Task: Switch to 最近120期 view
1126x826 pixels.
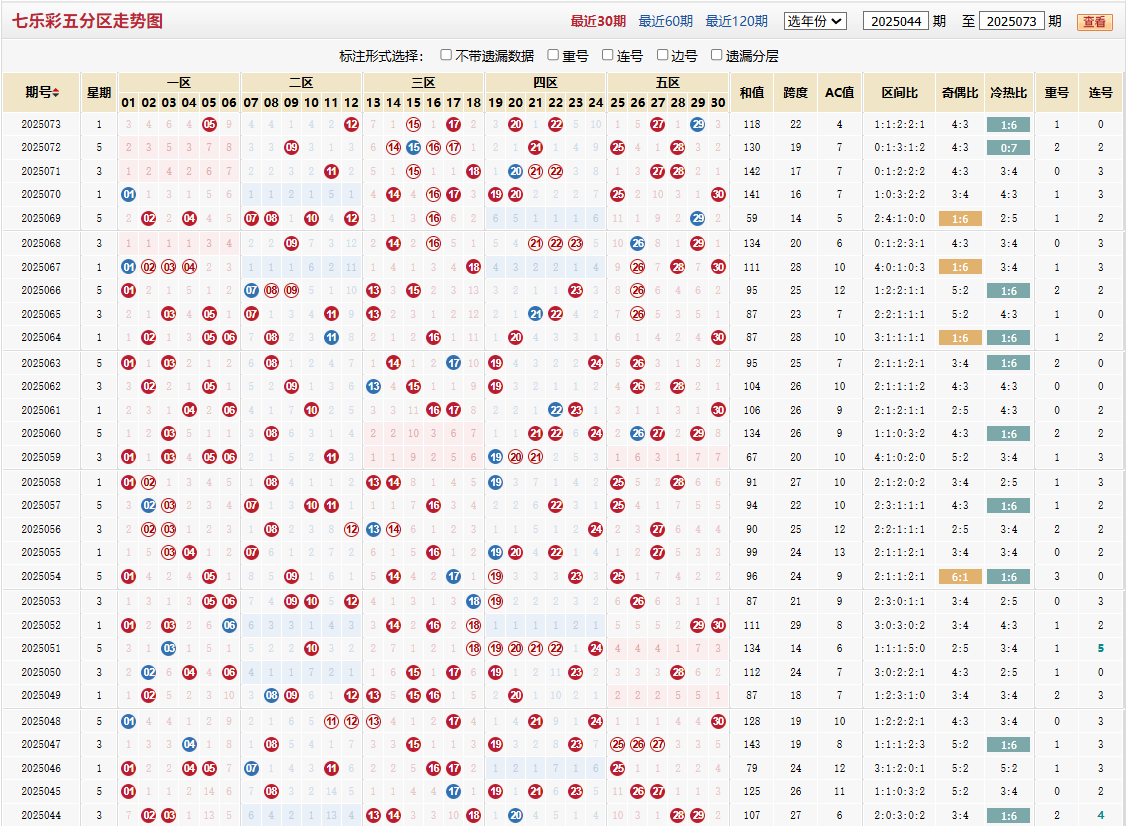Action: point(736,21)
